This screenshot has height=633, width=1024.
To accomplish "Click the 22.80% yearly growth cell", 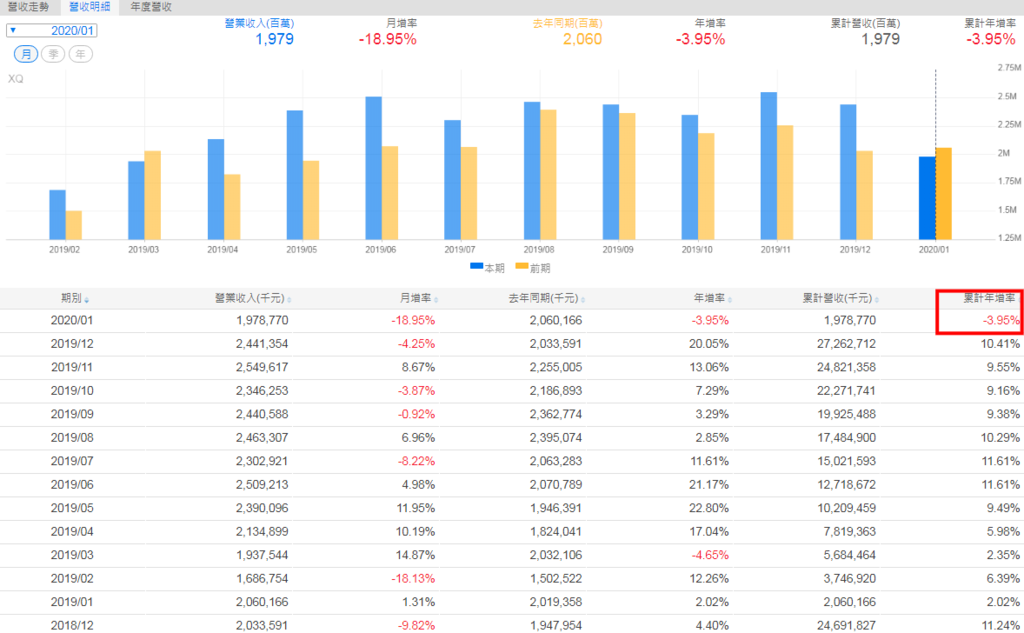I will 709,509.
